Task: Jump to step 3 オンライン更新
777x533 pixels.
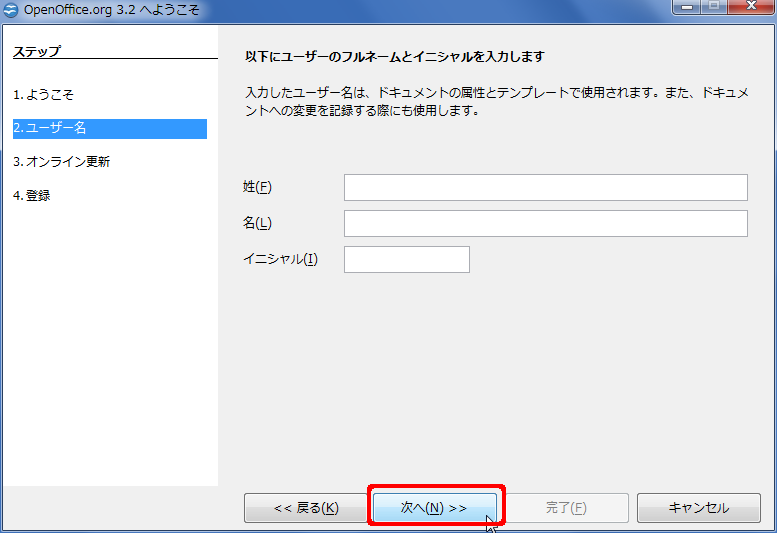Action: pyautogui.click(x=61, y=161)
